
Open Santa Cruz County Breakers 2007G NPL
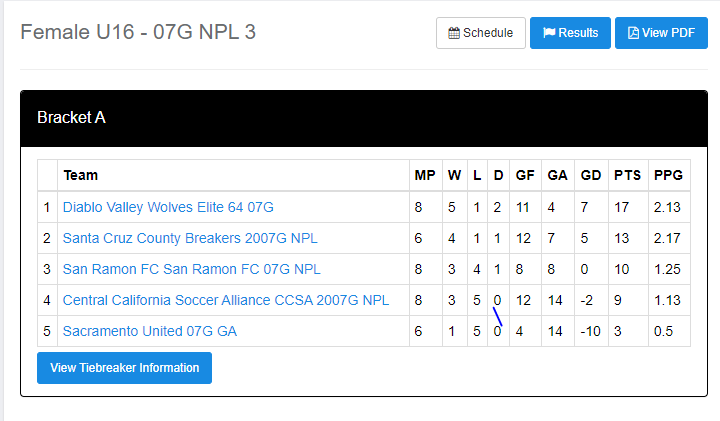pyautogui.click(x=192, y=239)
